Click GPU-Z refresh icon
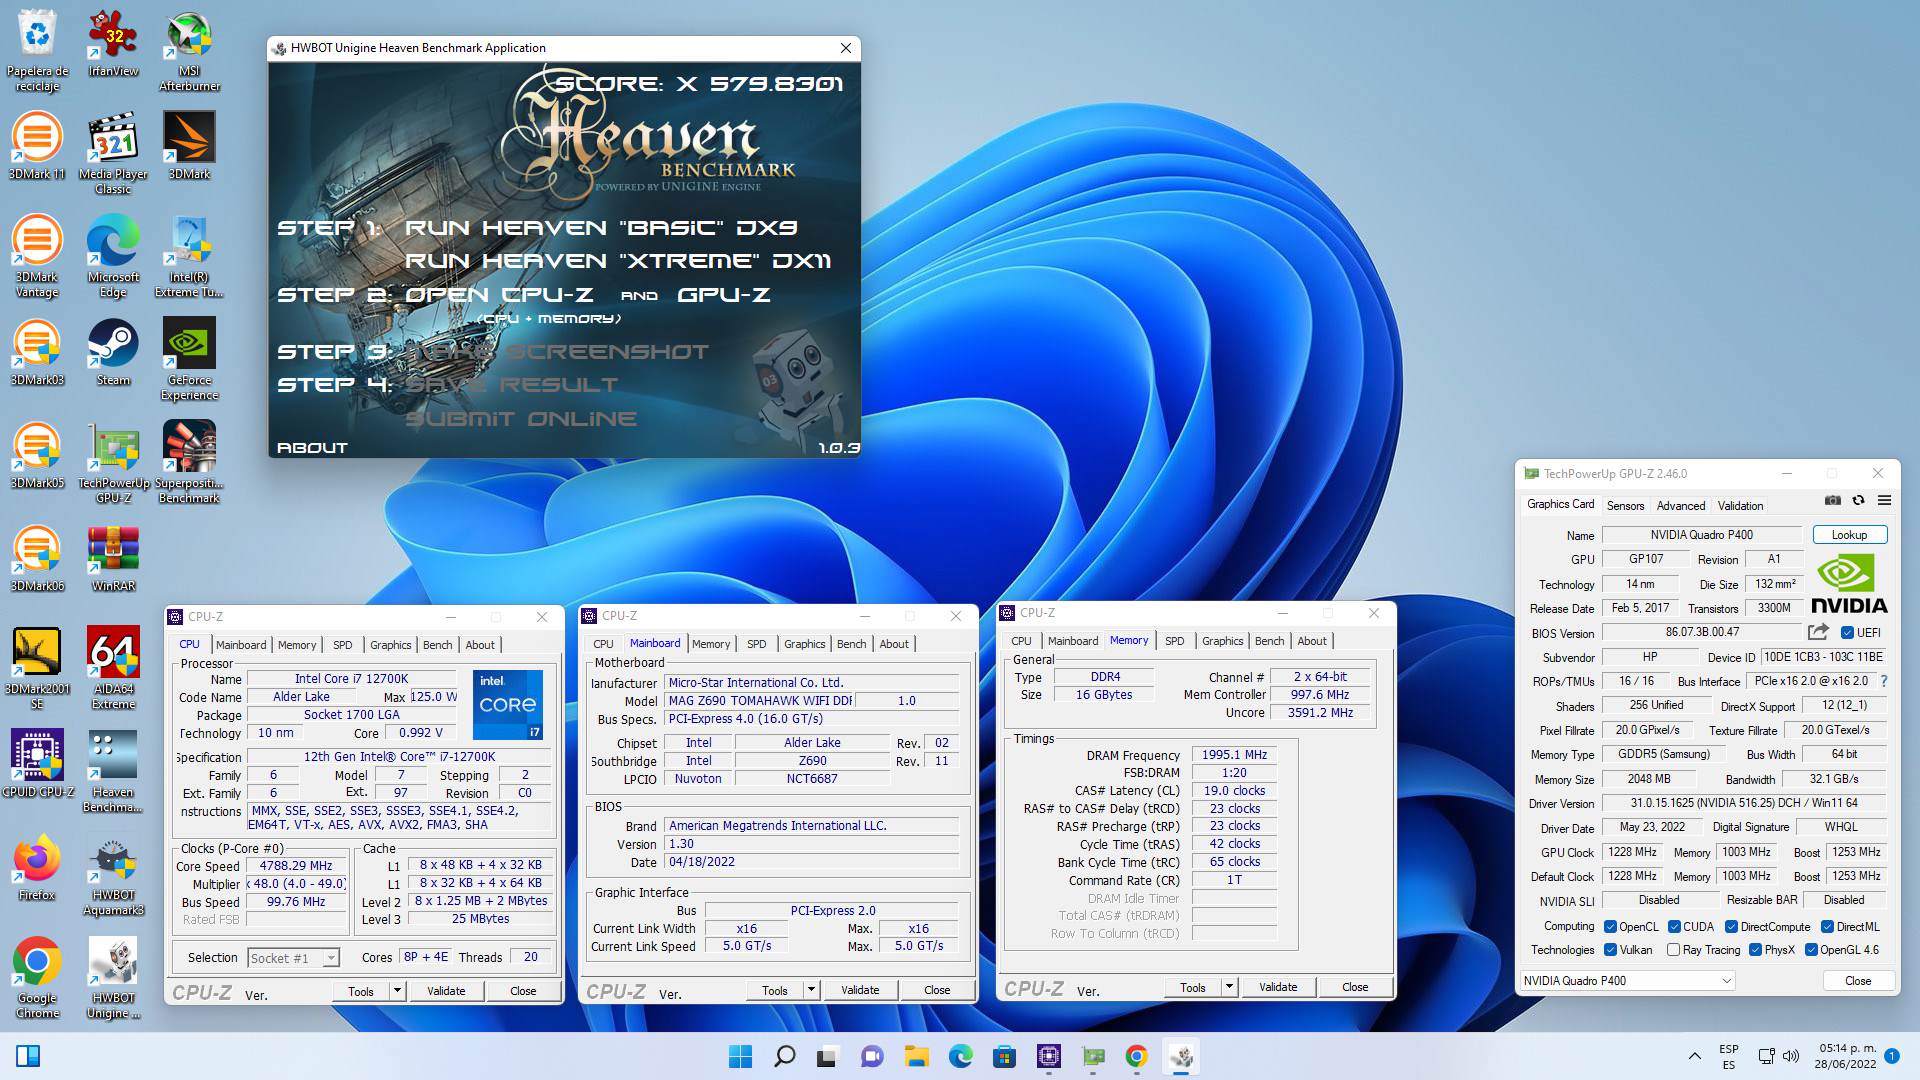 (x=1858, y=501)
